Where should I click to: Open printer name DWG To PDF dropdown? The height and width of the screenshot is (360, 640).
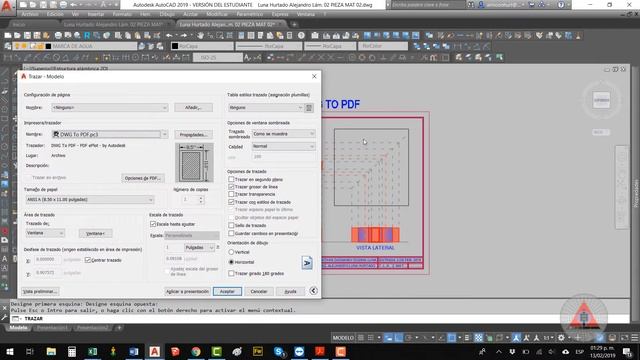(x=109, y=134)
